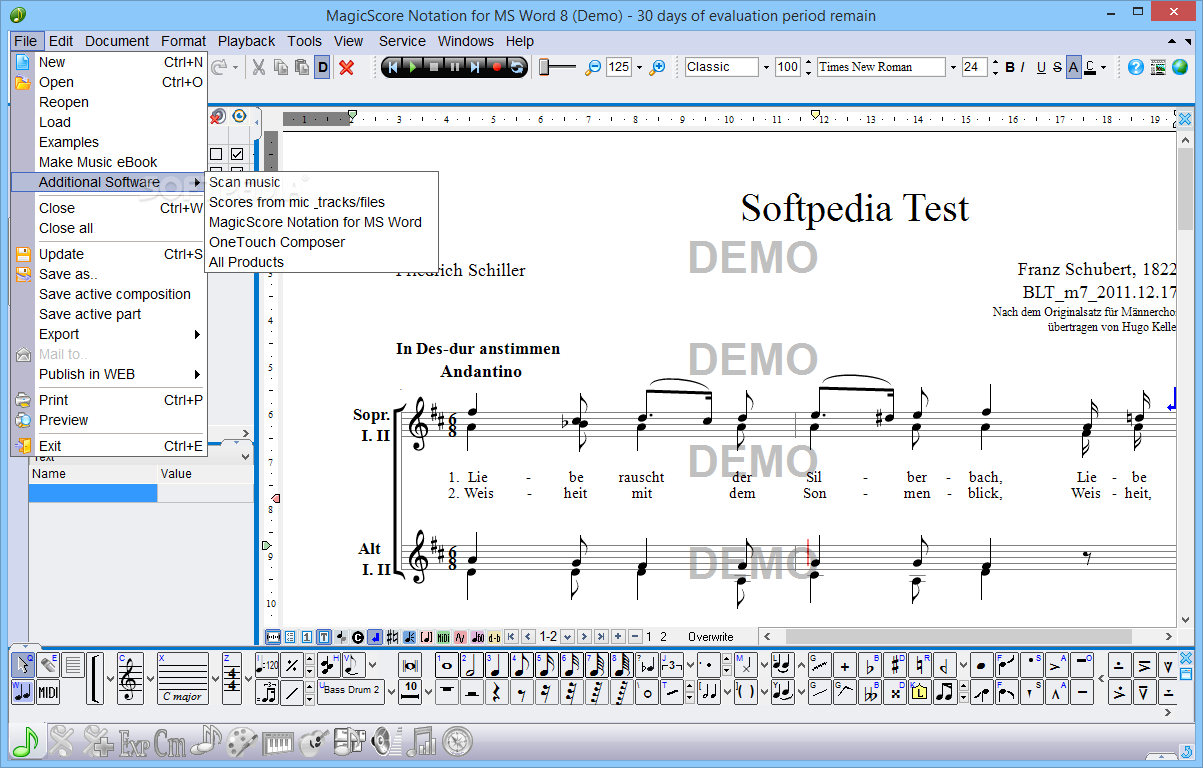Click the compass clock icon in bottom bar
The width and height of the screenshot is (1203, 768).
click(457, 741)
